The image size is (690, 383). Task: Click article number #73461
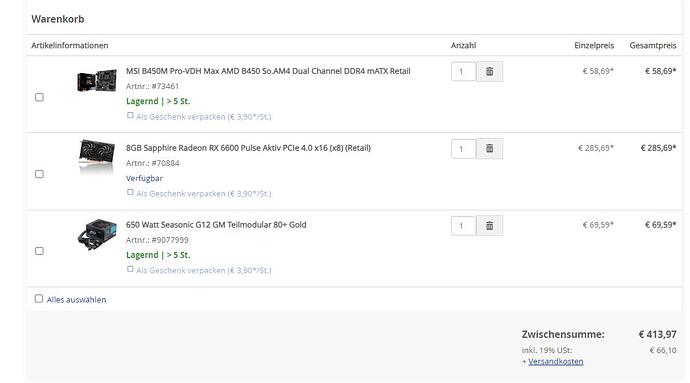152,86
